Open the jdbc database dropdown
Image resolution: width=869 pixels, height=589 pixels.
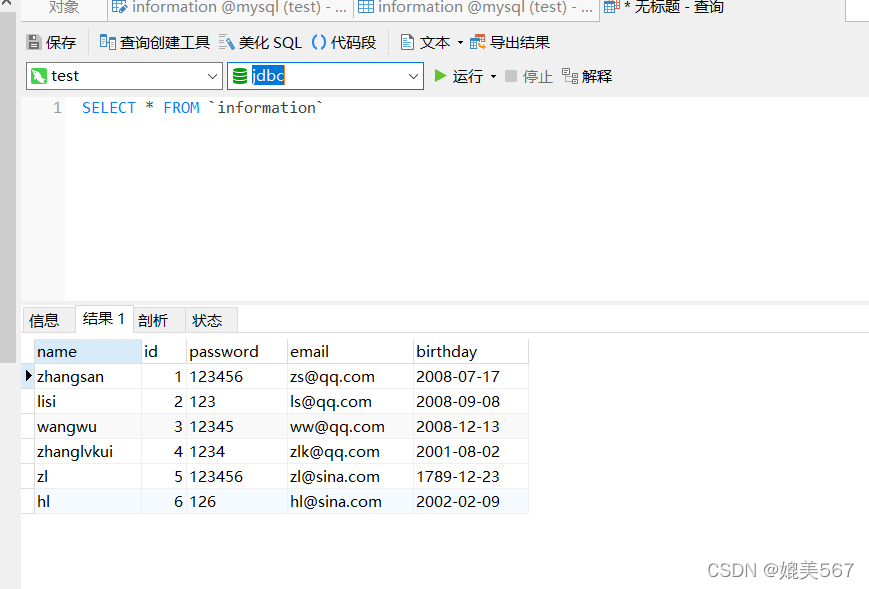413,75
